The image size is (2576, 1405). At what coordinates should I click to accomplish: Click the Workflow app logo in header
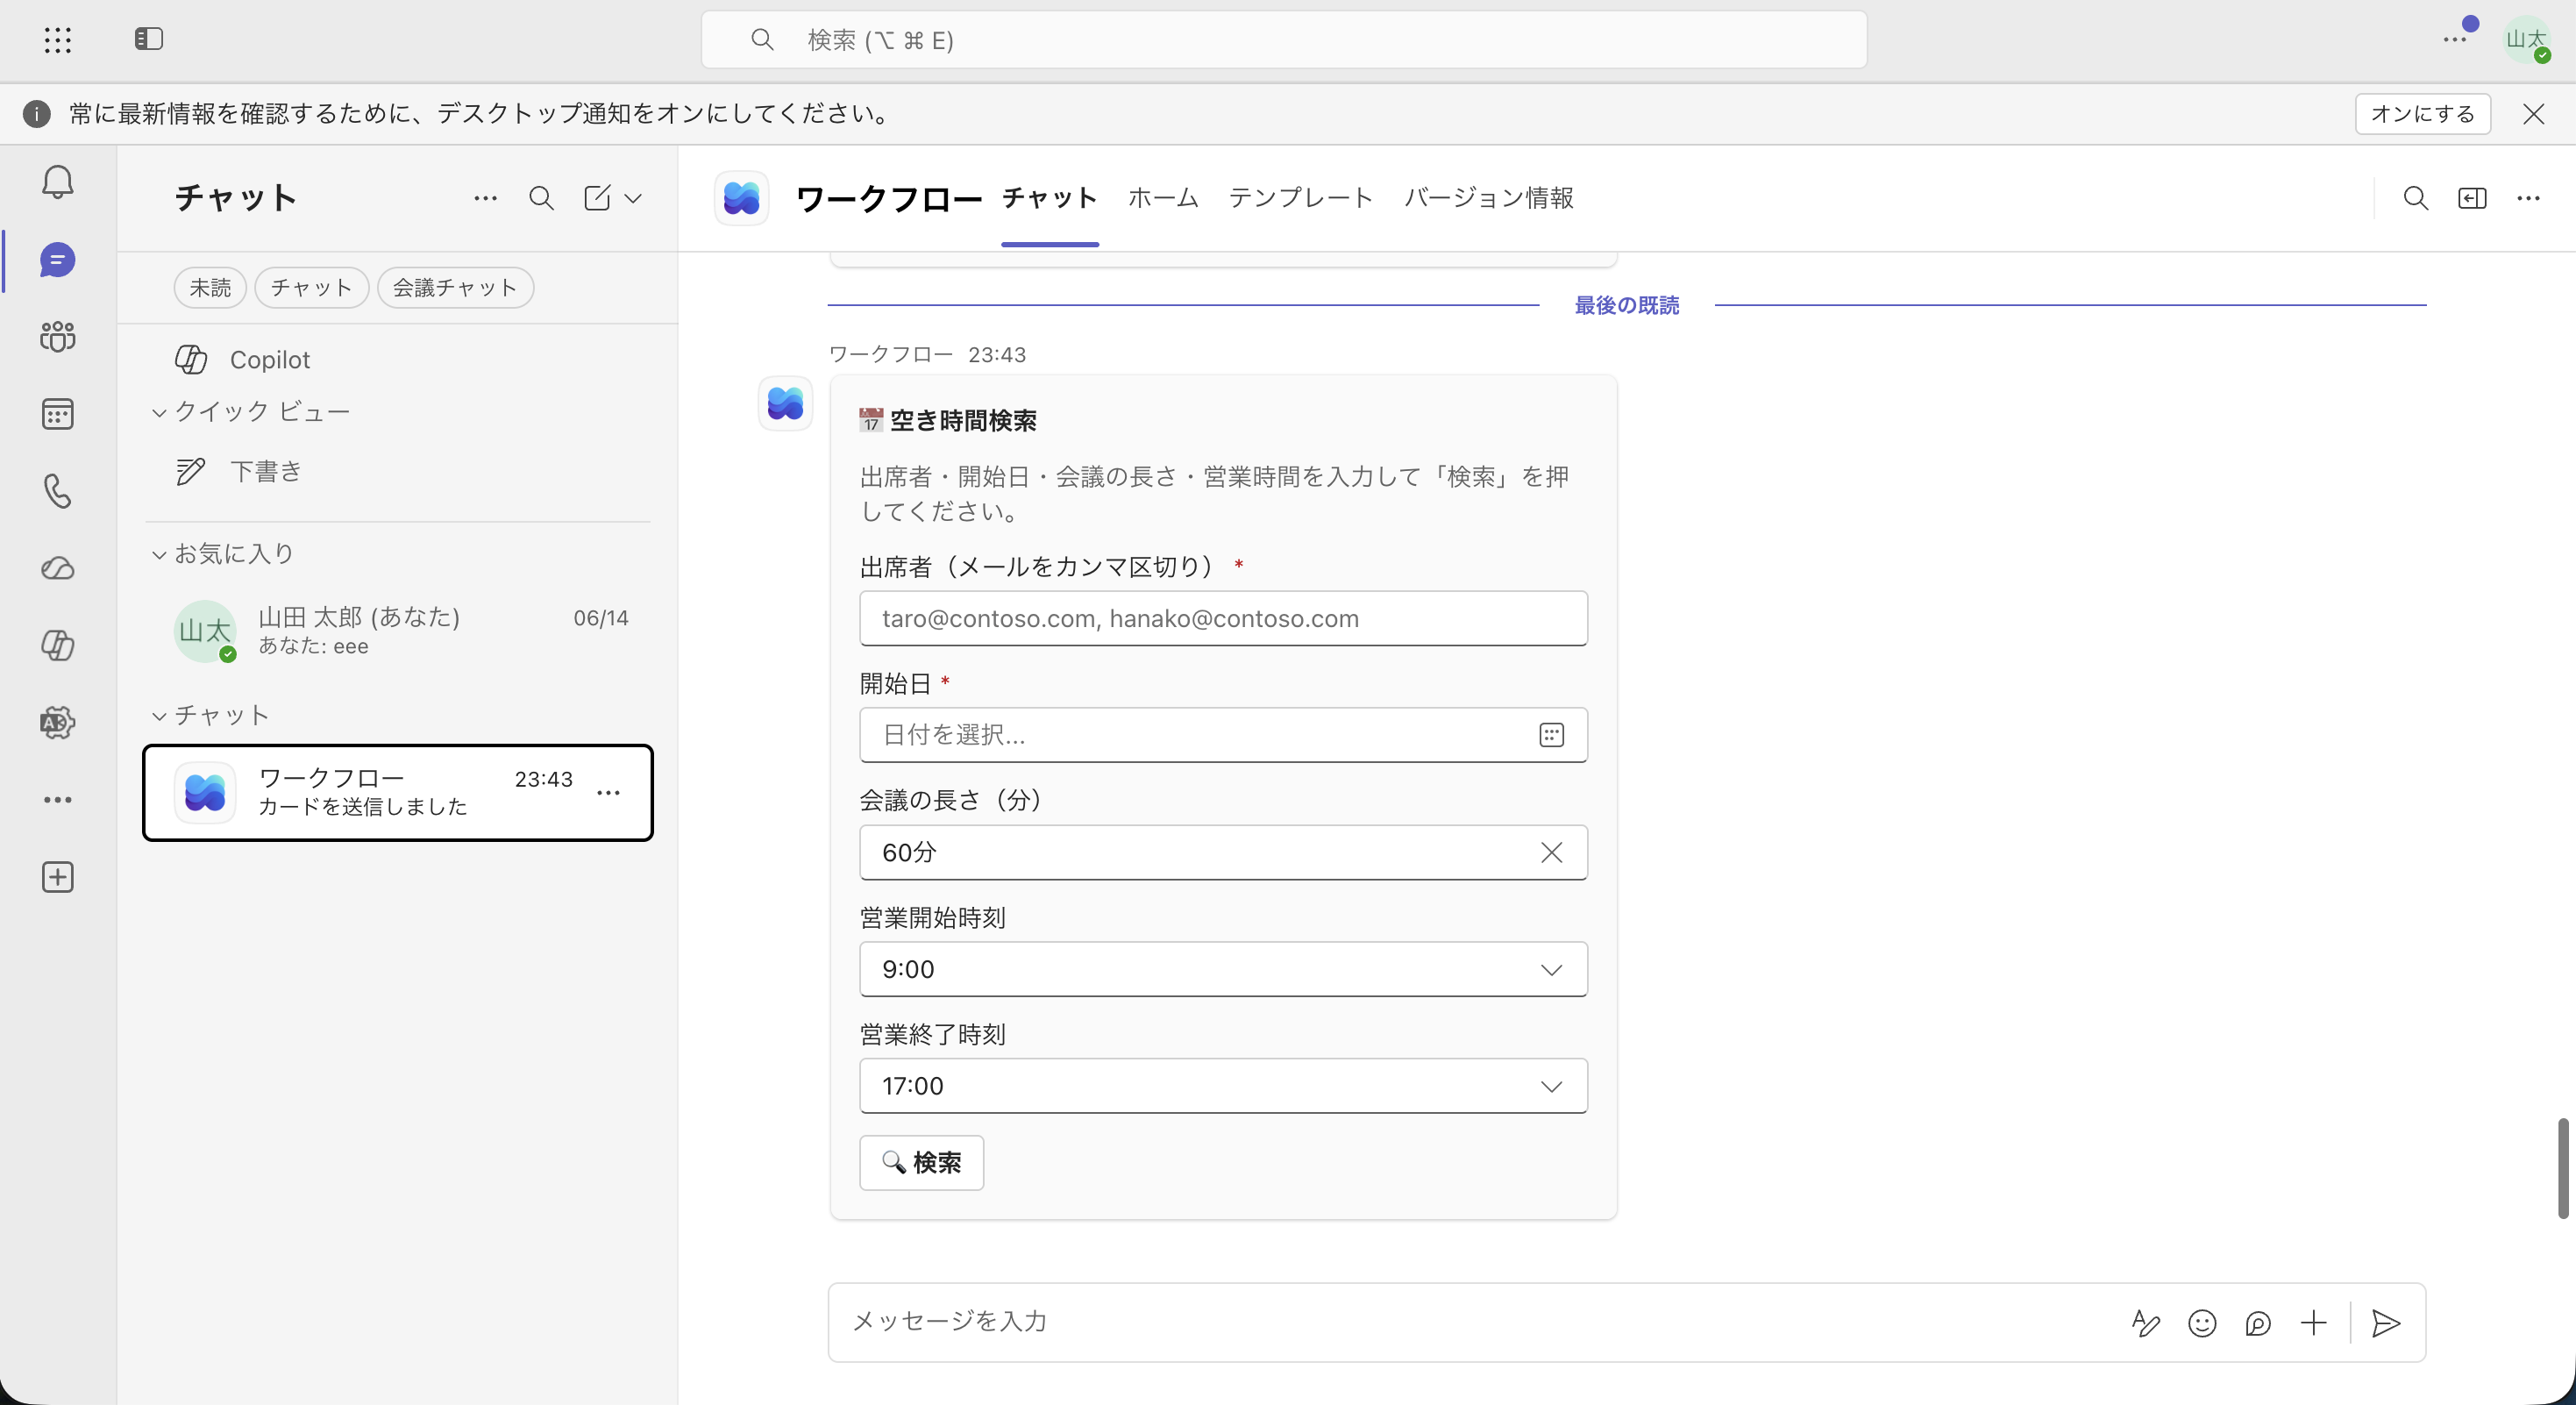click(x=742, y=198)
